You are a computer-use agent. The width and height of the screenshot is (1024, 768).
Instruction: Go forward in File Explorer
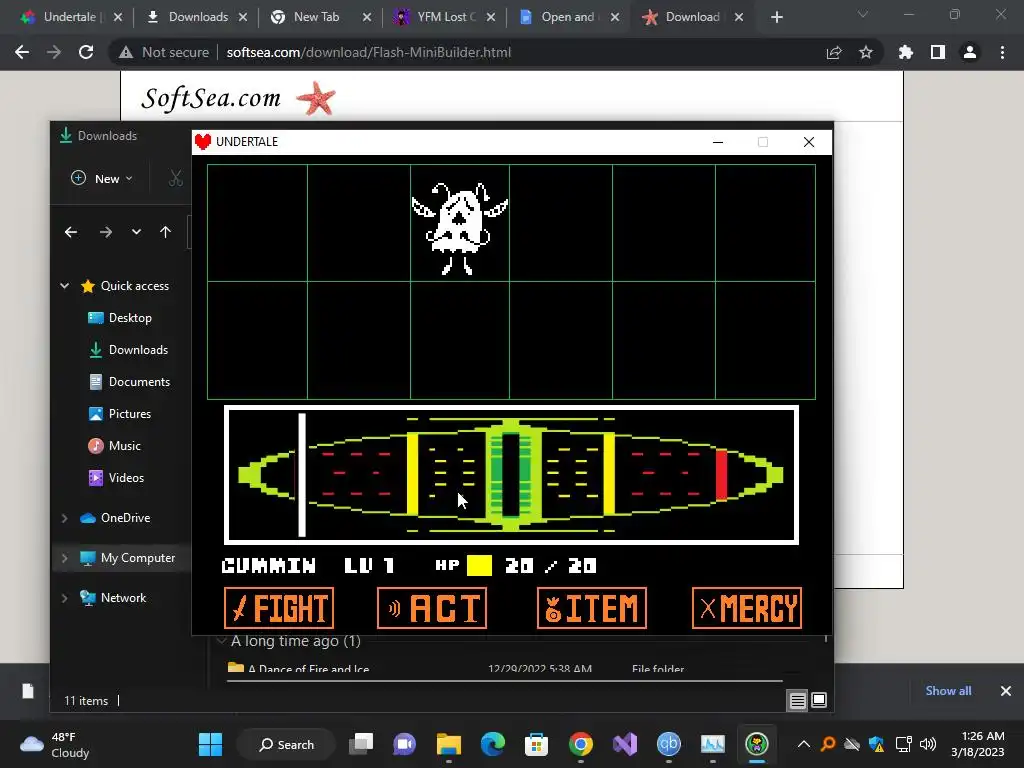coord(105,232)
